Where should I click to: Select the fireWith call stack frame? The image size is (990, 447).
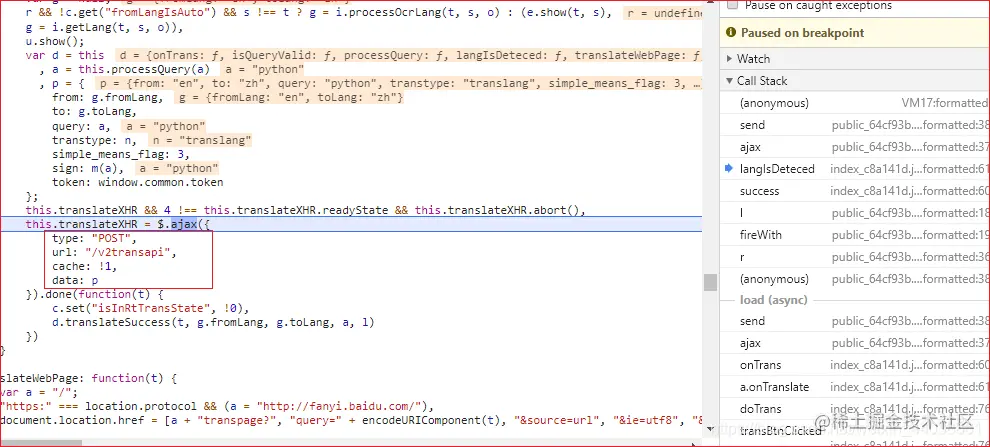pyautogui.click(x=761, y=235)
